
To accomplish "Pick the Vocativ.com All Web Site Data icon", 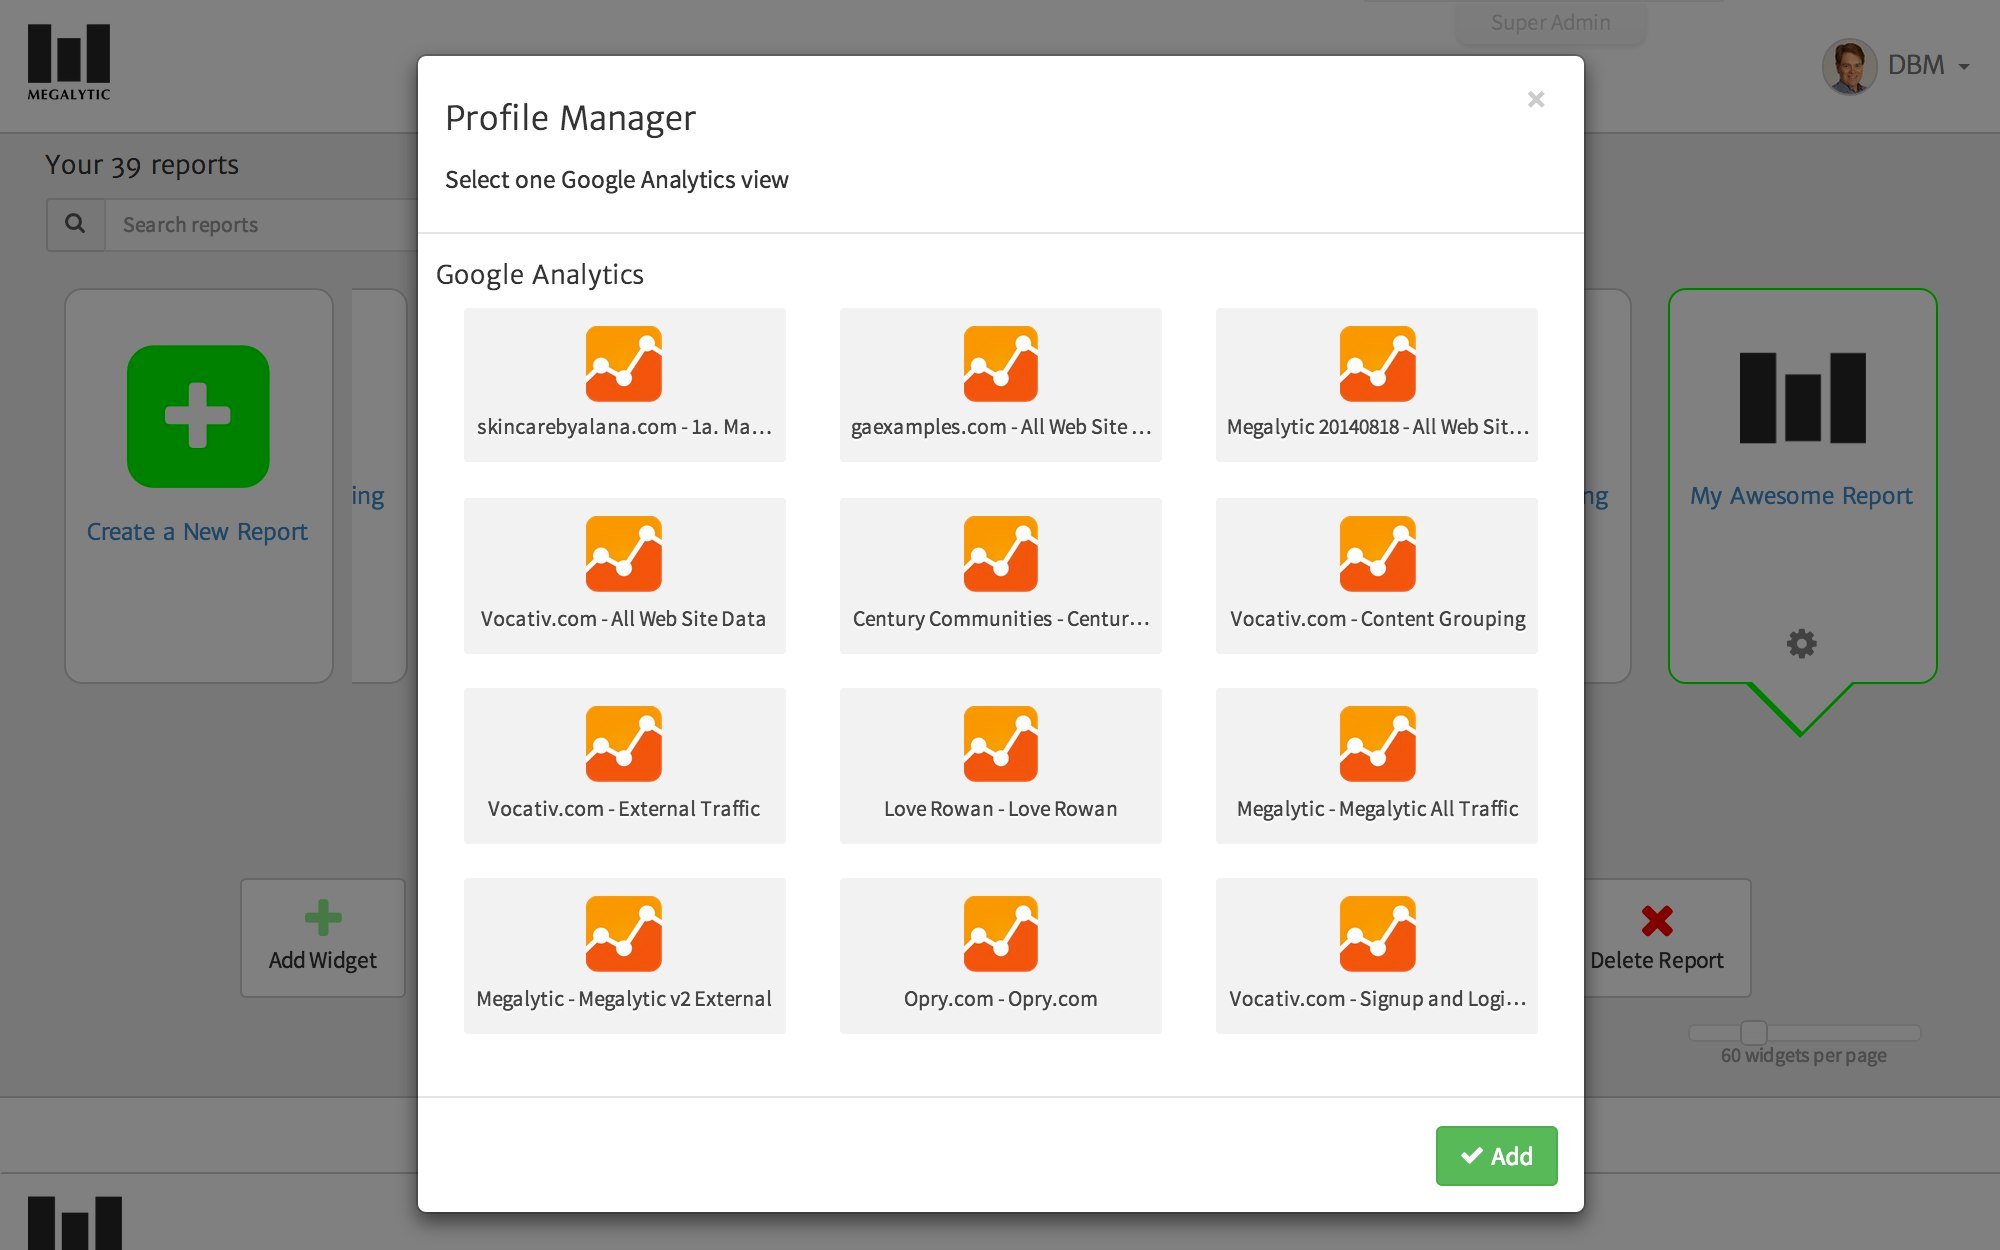I will pyautogui.click(x=624, y=554).
